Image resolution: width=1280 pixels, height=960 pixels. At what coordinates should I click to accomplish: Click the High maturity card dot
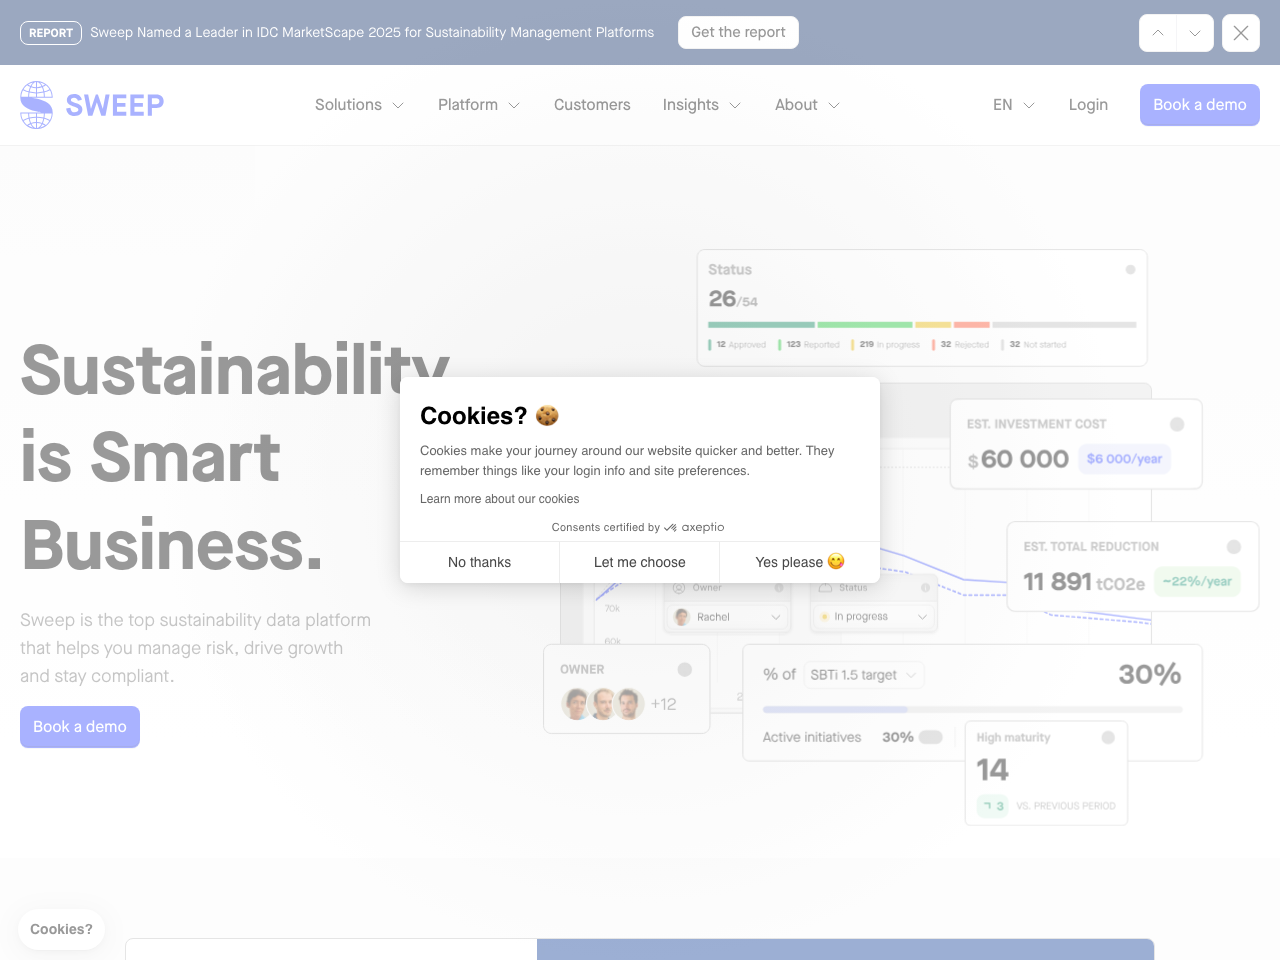coord(1108,738)
